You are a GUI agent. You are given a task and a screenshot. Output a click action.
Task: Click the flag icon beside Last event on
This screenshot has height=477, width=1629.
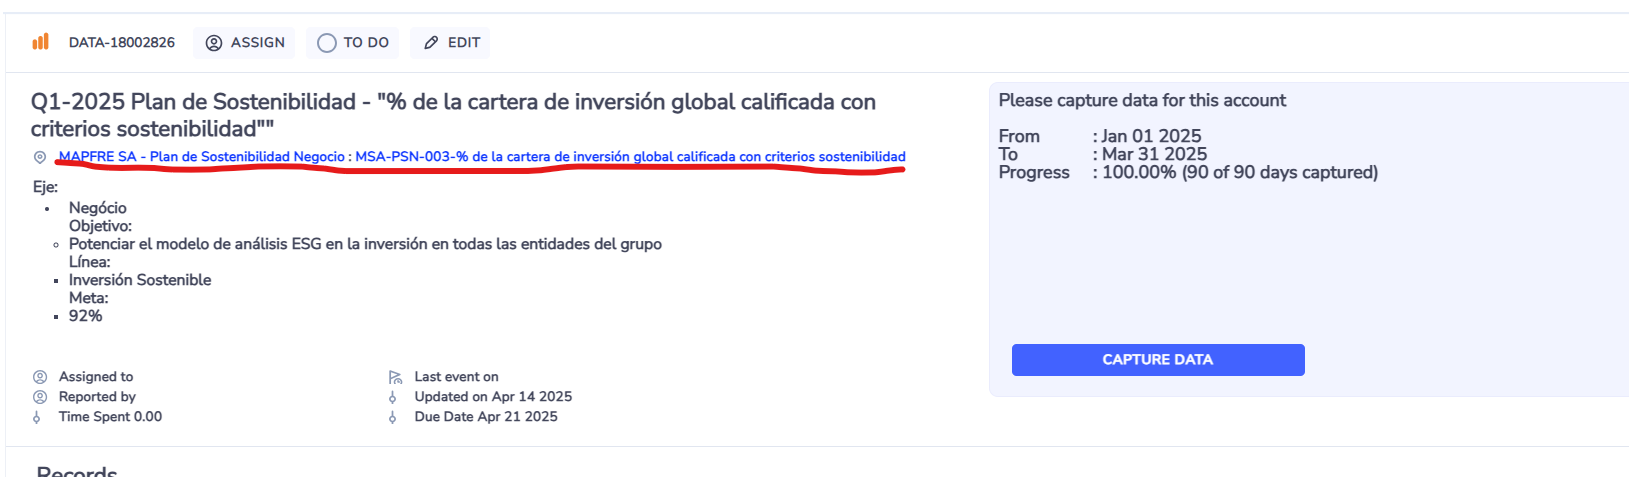395,377
